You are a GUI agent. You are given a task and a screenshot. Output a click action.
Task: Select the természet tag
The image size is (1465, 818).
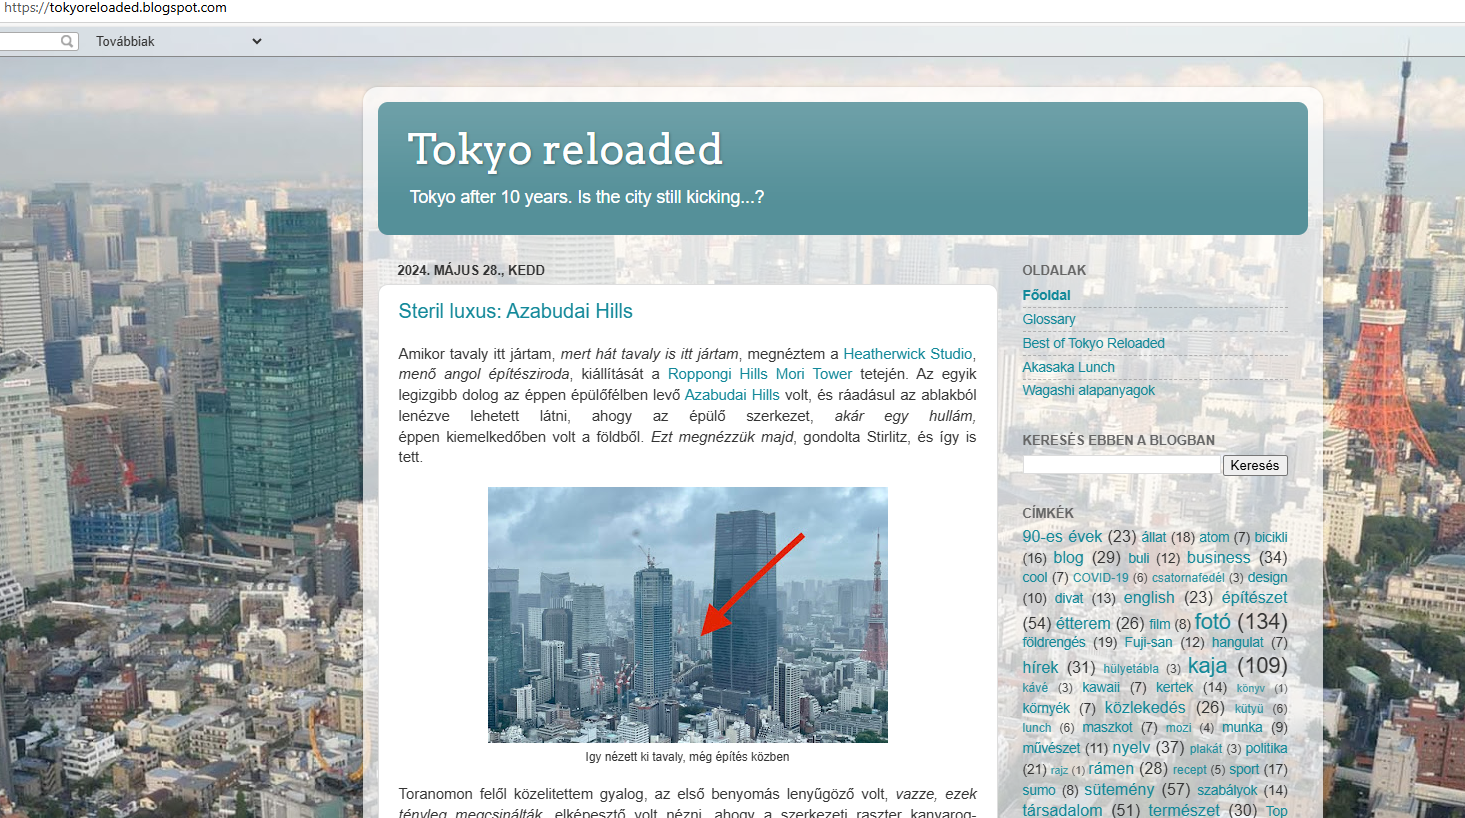[x=1184, y=810]
